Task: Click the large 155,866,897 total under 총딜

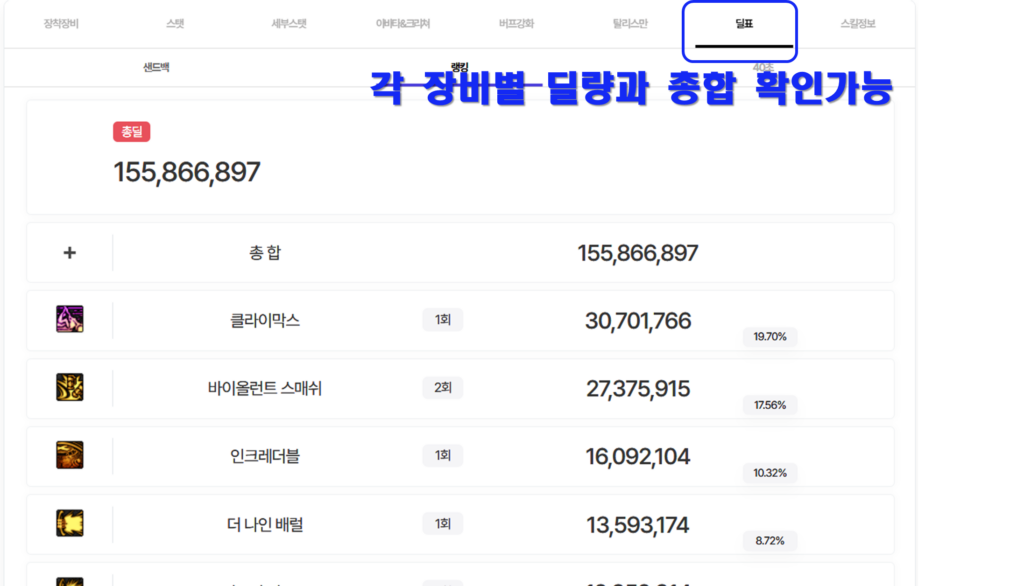Action: tap(187, 172)
